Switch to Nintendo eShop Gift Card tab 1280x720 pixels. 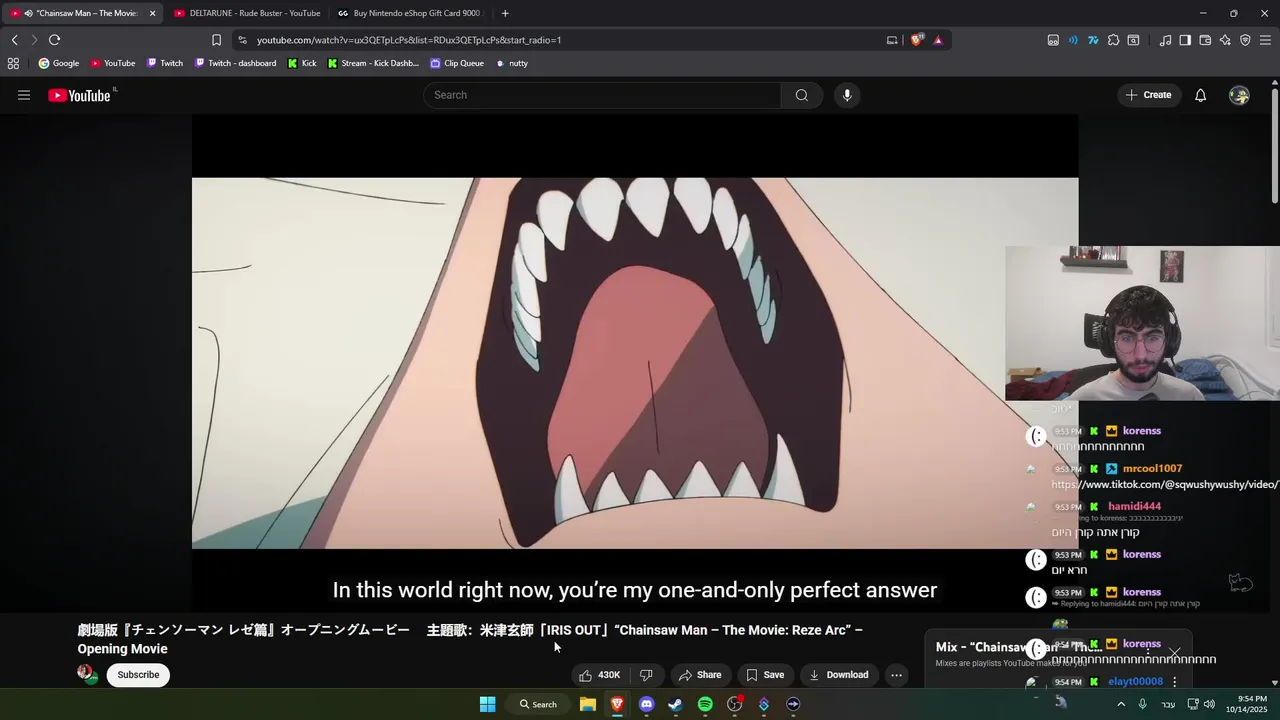point(410,13)
